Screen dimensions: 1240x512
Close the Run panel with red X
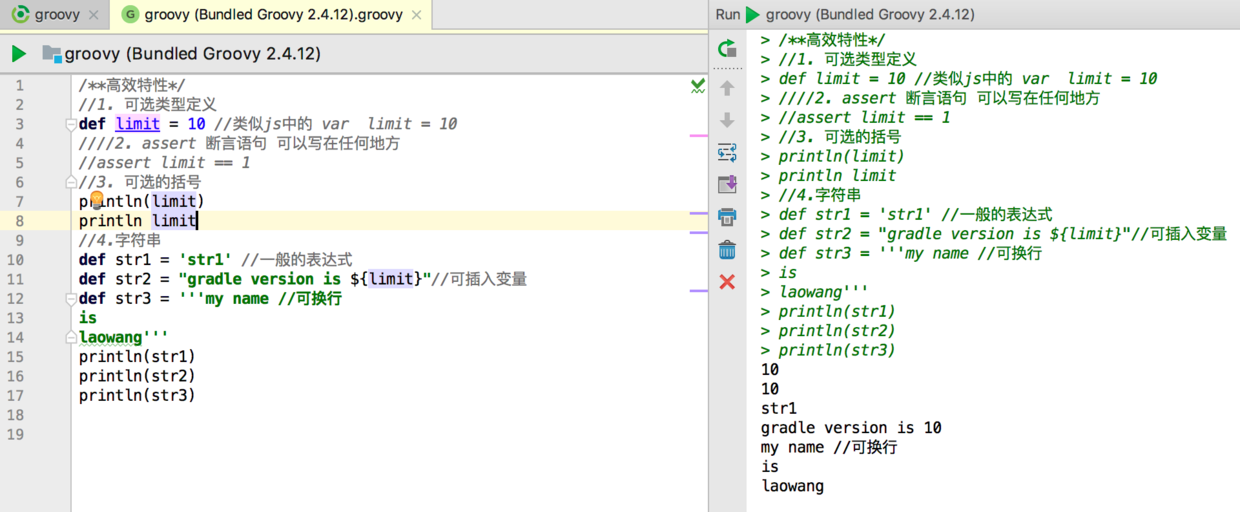[x=727, y=282]
